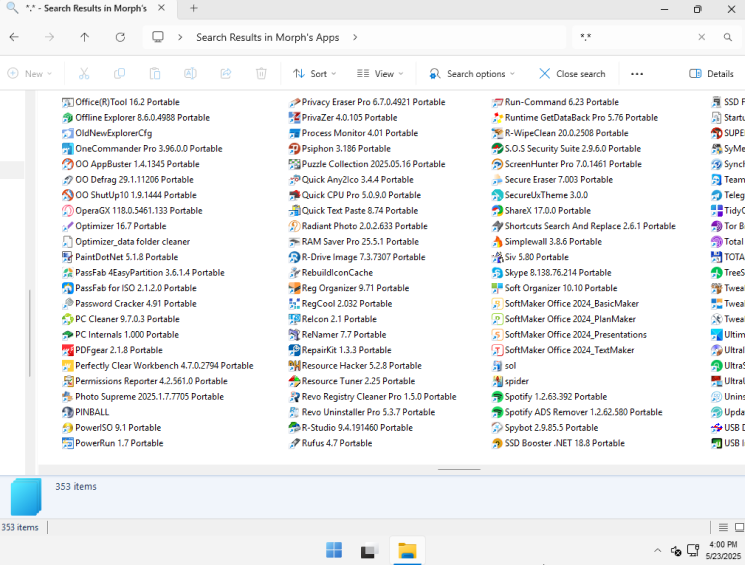Viewport: 745px width, 565px height.
Task: Open the Windows Start menu
Action: tap(334, 550)
